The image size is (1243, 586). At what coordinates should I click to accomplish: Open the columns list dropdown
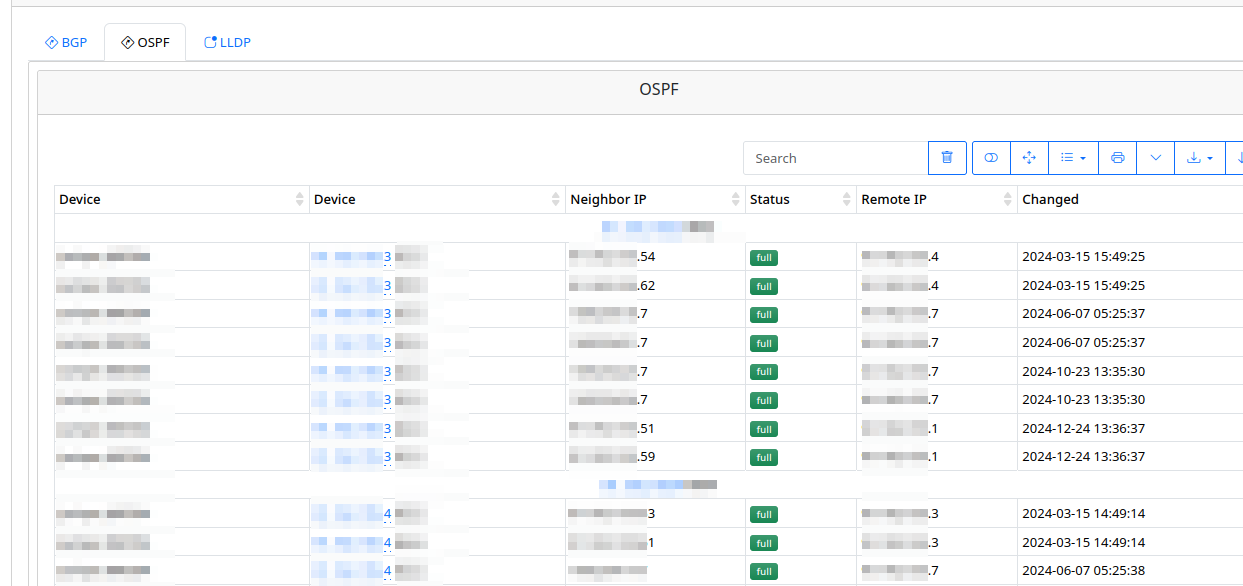click(x=1073, y=158)
